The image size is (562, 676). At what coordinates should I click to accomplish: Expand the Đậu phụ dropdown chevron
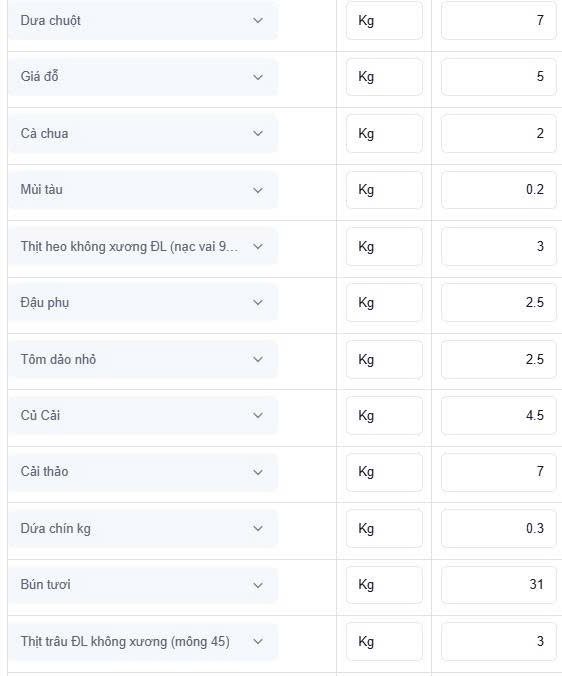tap(258, 303)
